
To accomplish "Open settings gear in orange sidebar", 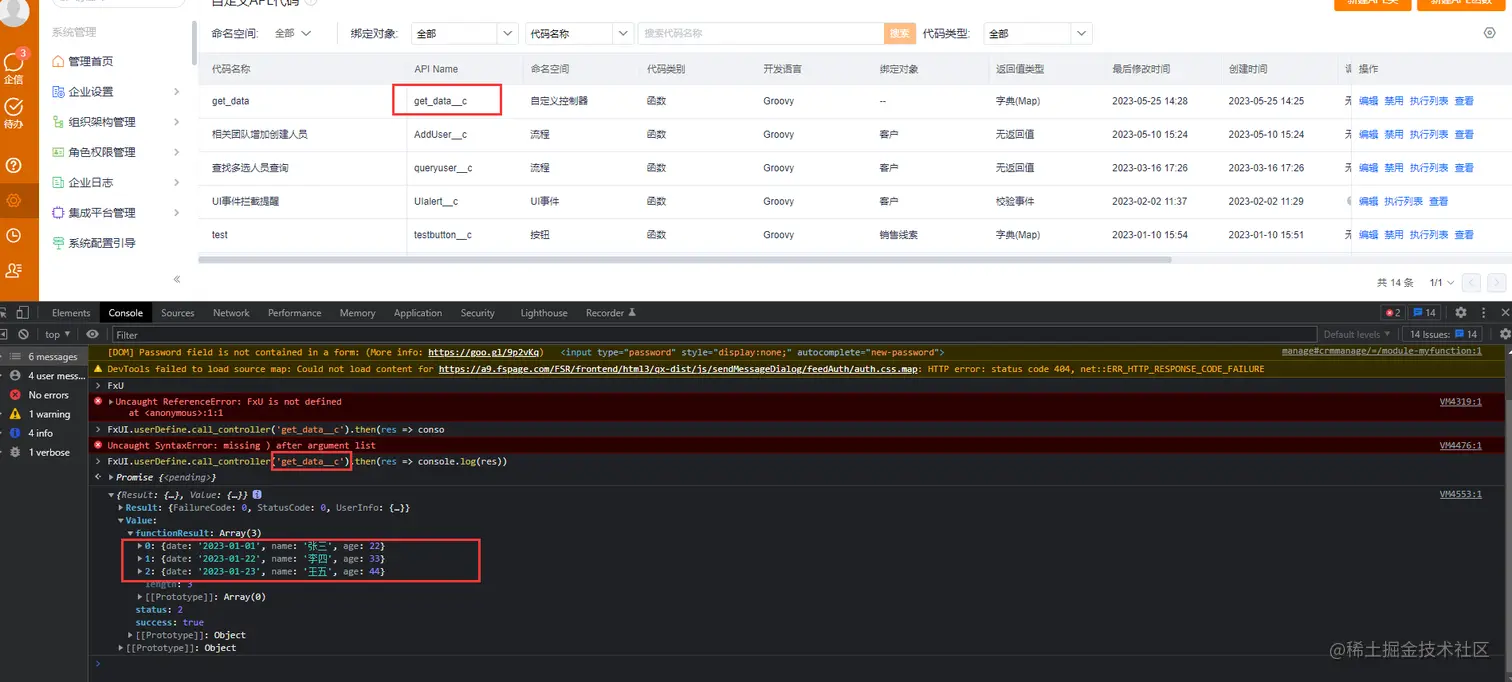I will [x=14, y=200].
